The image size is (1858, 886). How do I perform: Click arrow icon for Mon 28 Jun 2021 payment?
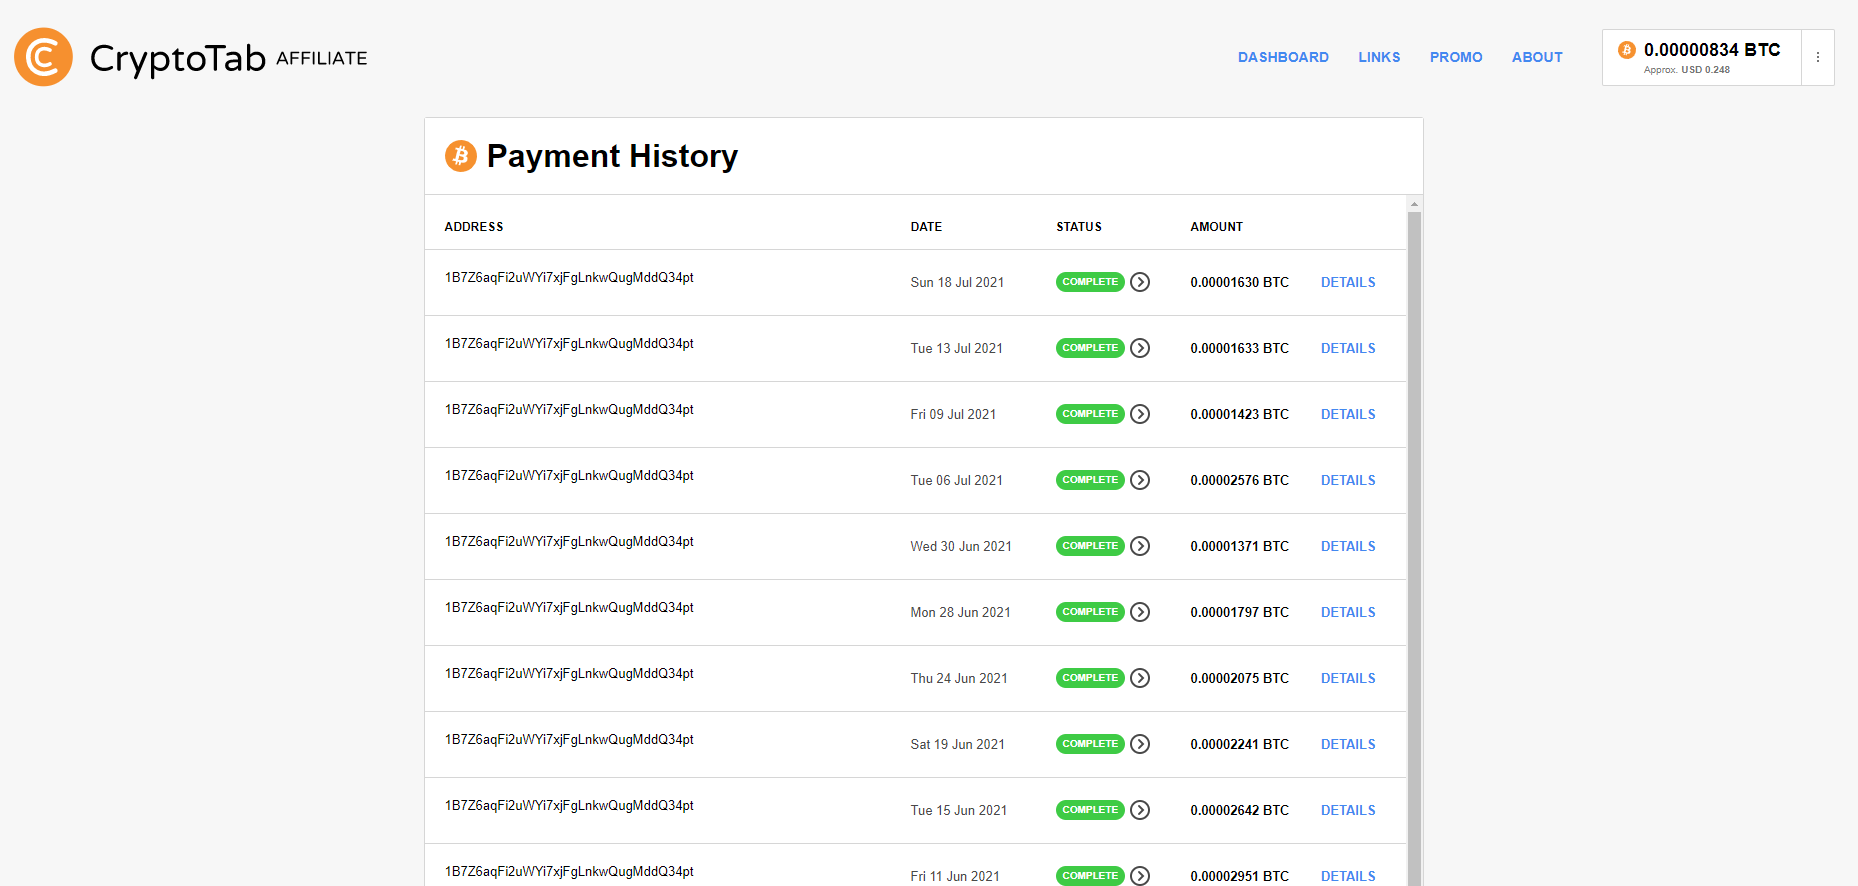pyautogui.click(x=1140, y=612)
